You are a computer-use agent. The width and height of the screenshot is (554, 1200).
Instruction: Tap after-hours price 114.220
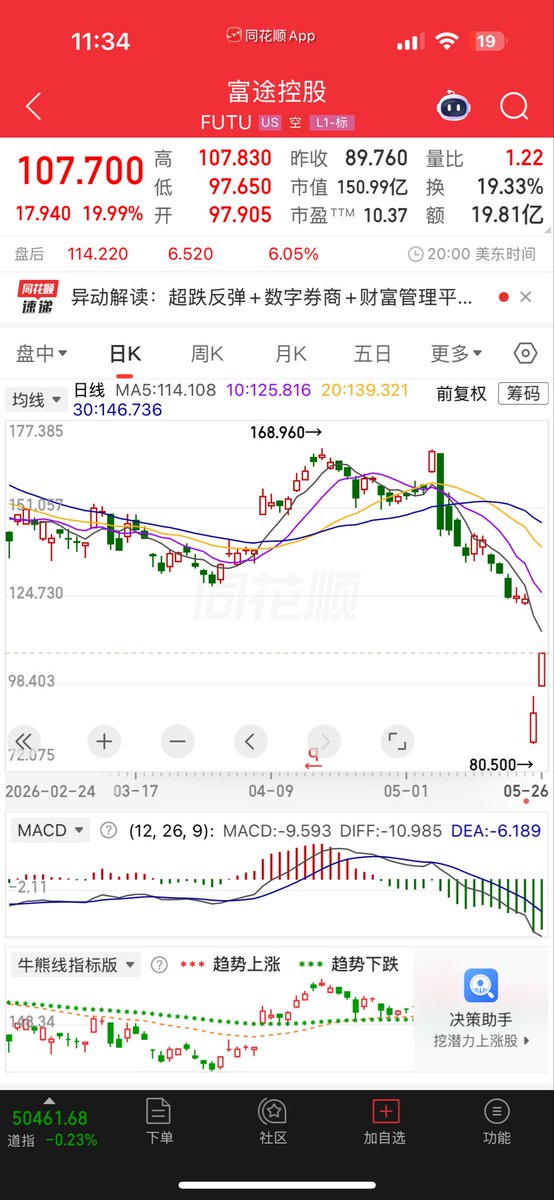click(x=96, y=254)
